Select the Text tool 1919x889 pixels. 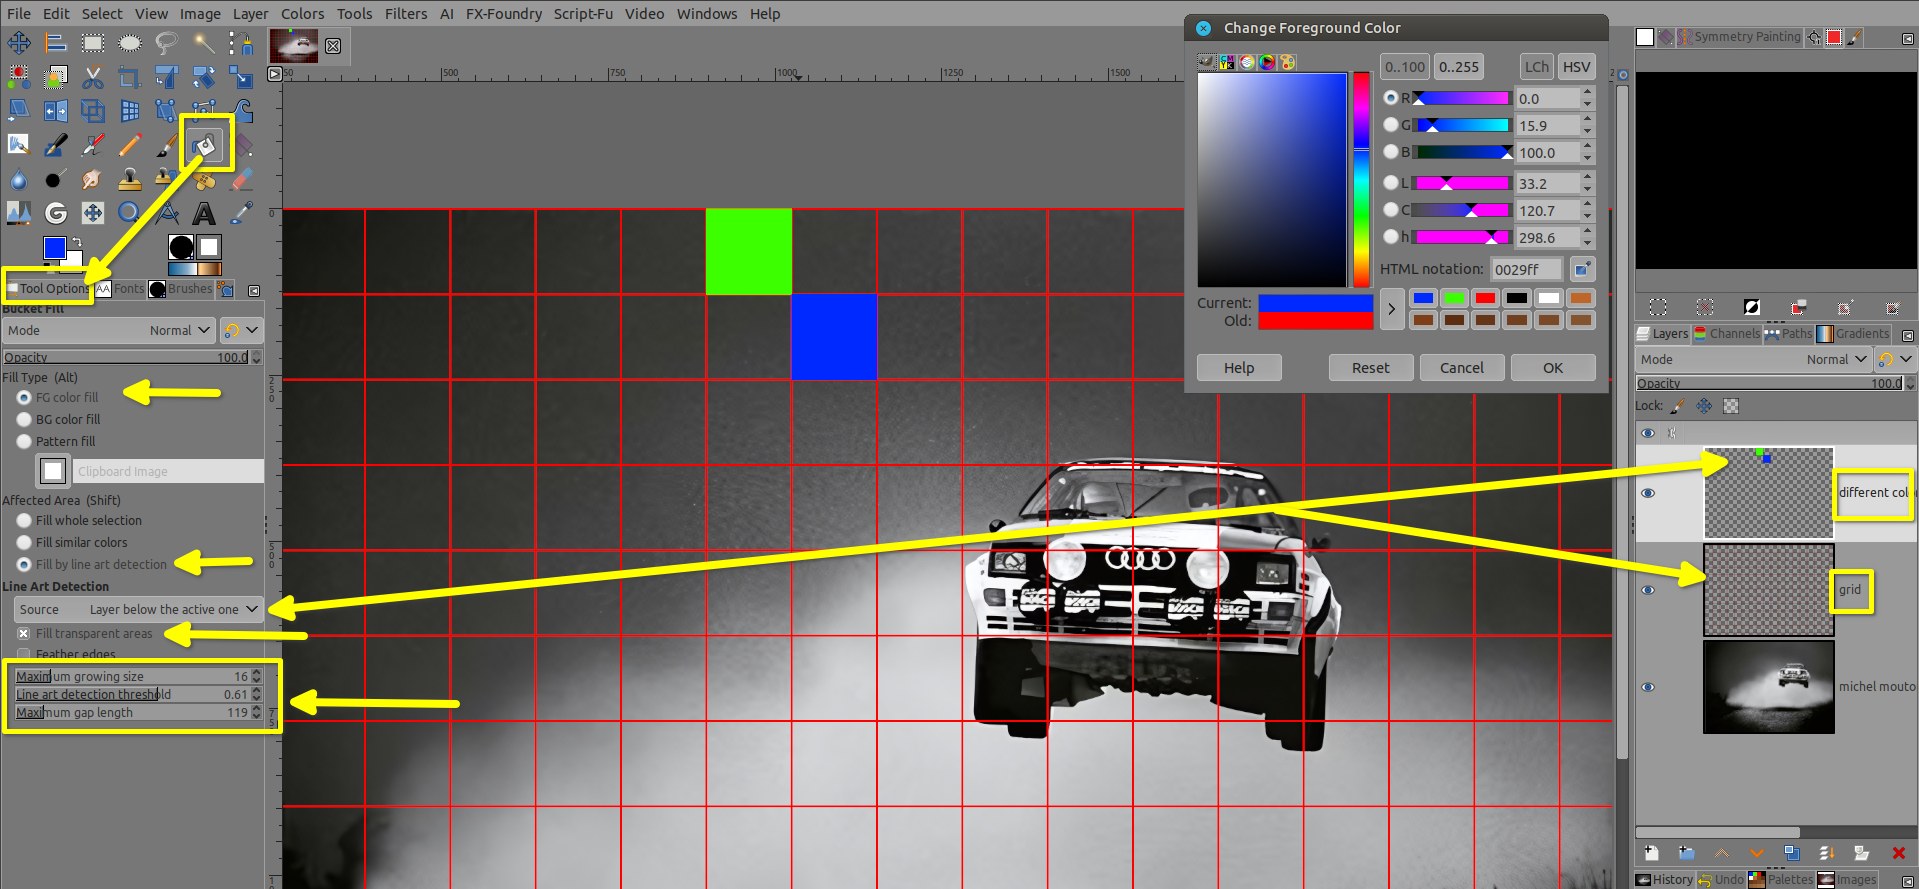point(204,213)
